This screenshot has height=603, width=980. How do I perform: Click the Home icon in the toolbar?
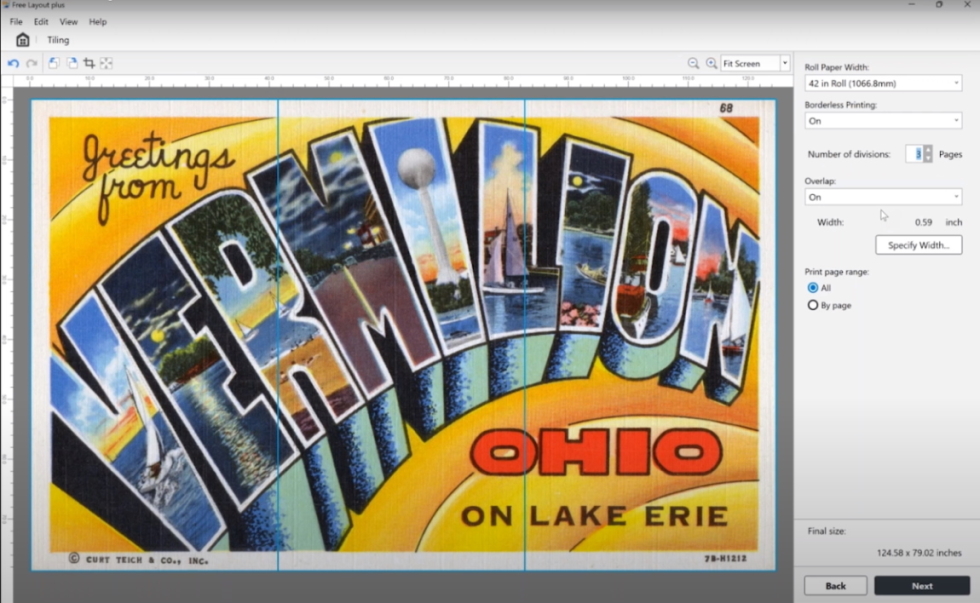[22, 39]
